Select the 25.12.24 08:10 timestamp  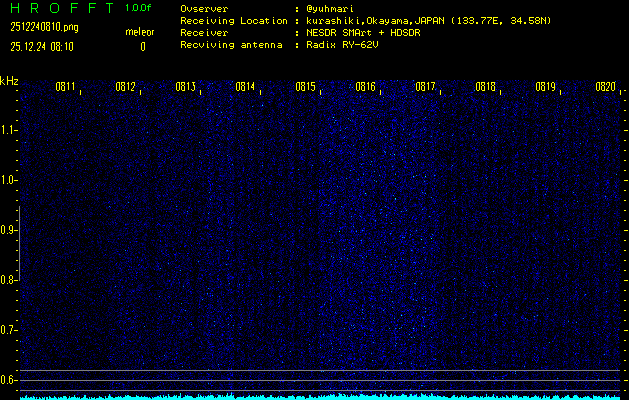[x=44, y=46]
